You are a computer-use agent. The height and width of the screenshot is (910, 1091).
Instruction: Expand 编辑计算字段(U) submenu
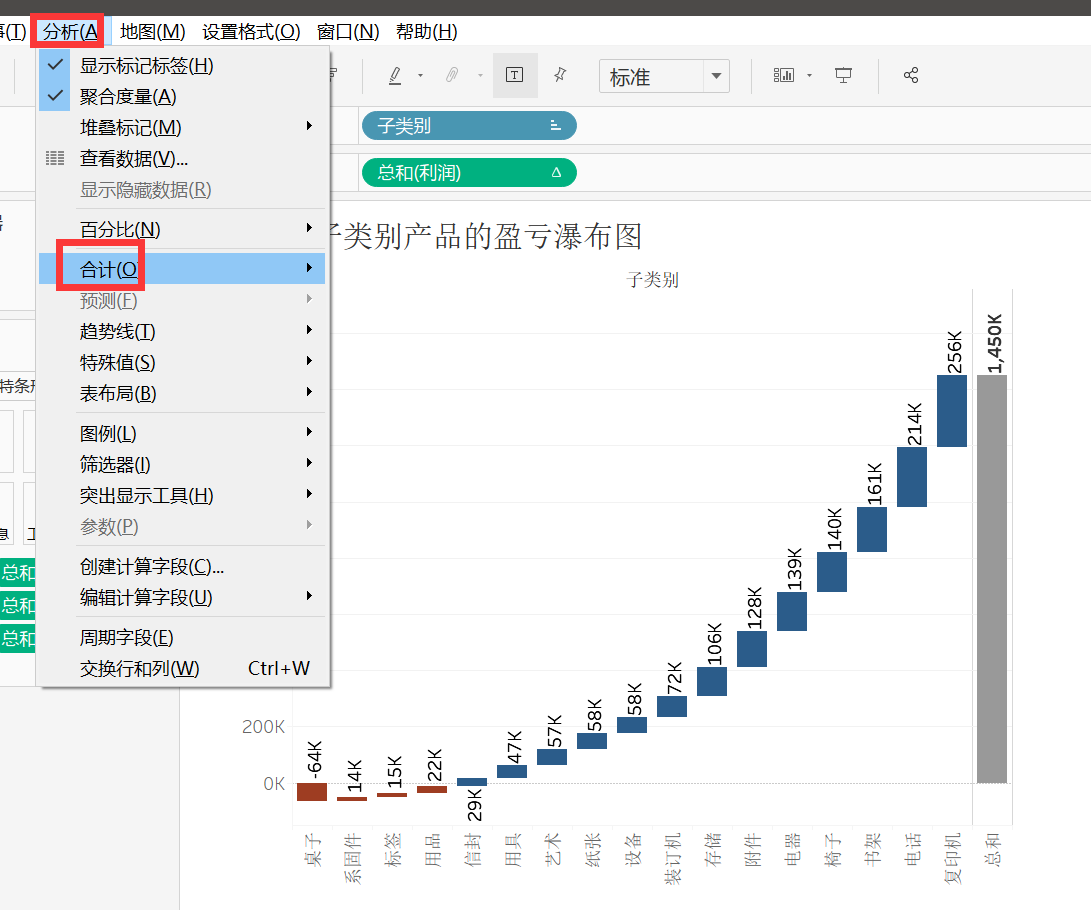[182, 597]
